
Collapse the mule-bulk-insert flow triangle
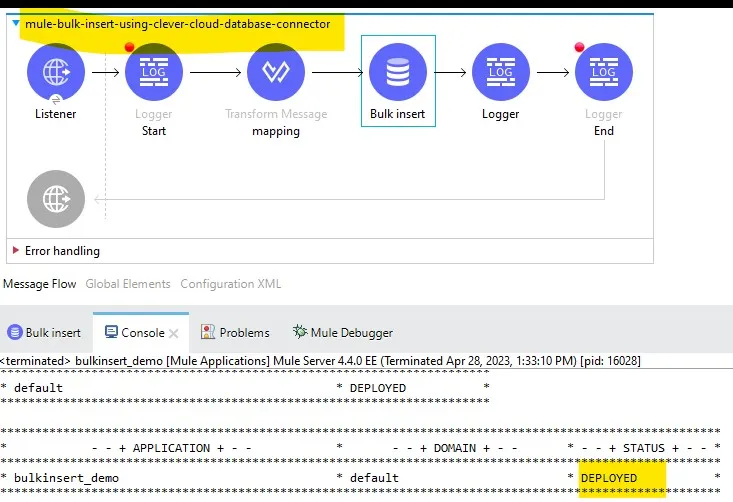16,23
